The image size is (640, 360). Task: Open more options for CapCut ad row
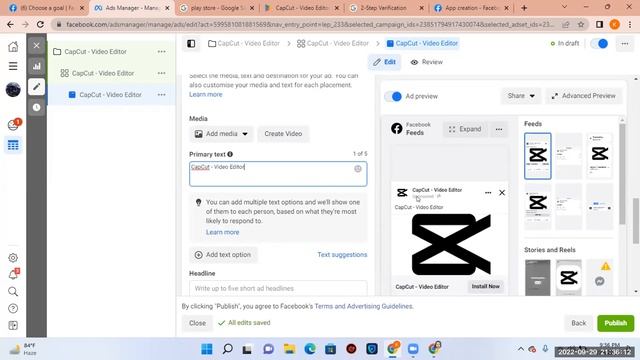[162, 95]
